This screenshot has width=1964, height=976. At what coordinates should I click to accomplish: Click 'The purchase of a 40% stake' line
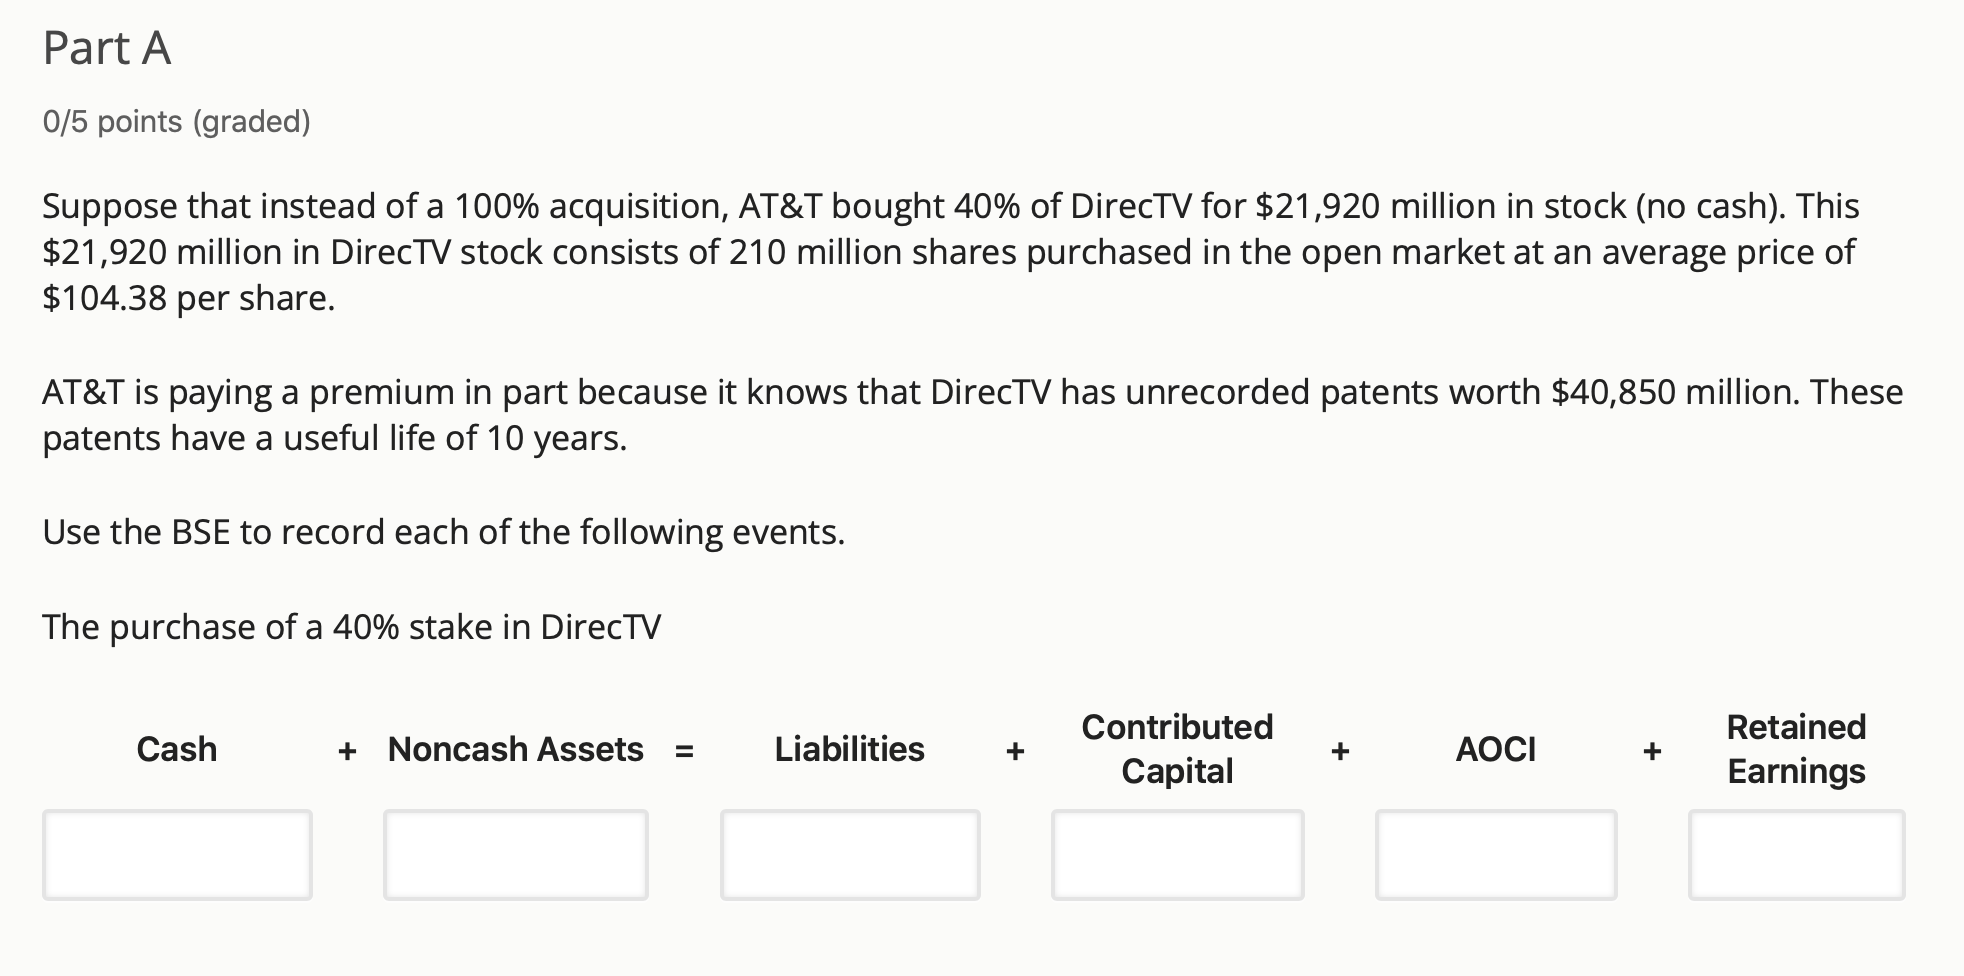pos(352,627)
